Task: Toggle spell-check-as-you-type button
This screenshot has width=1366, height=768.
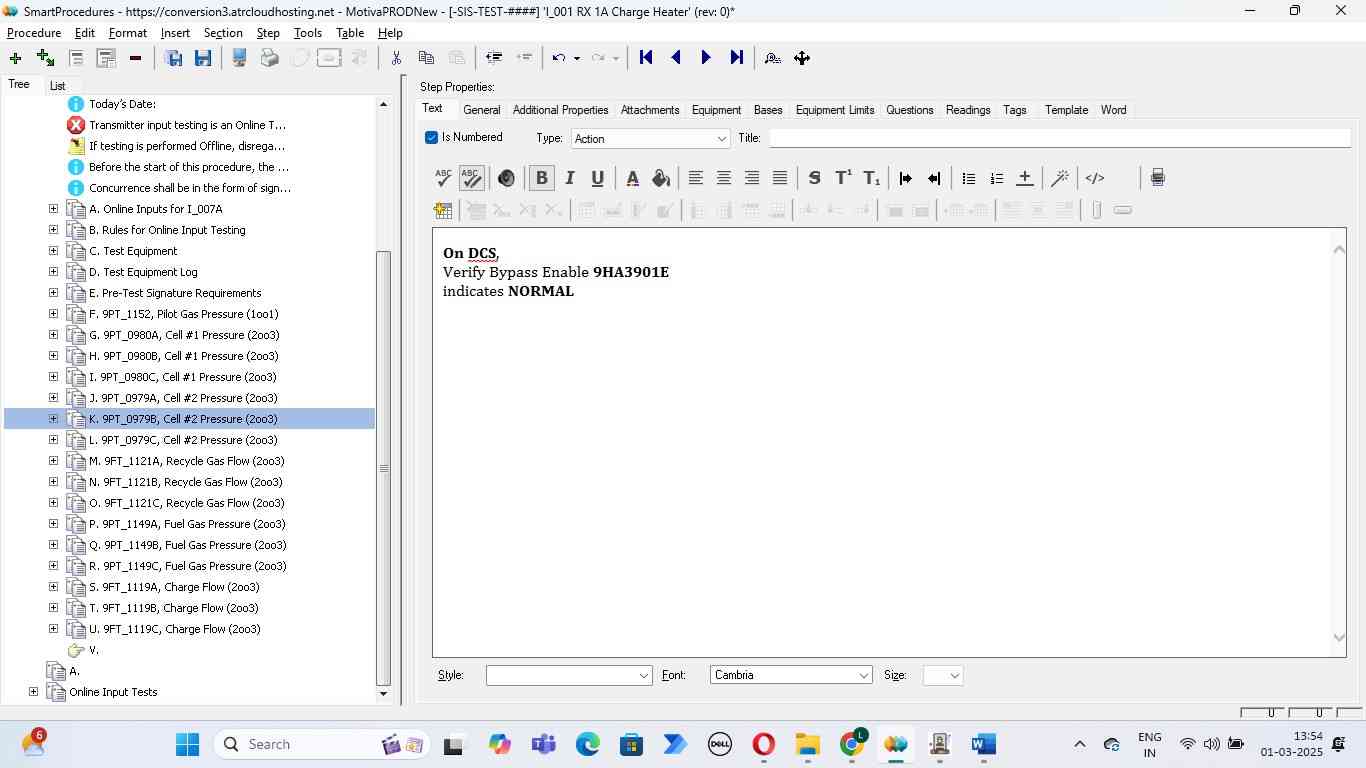Action: coord(472,178)
